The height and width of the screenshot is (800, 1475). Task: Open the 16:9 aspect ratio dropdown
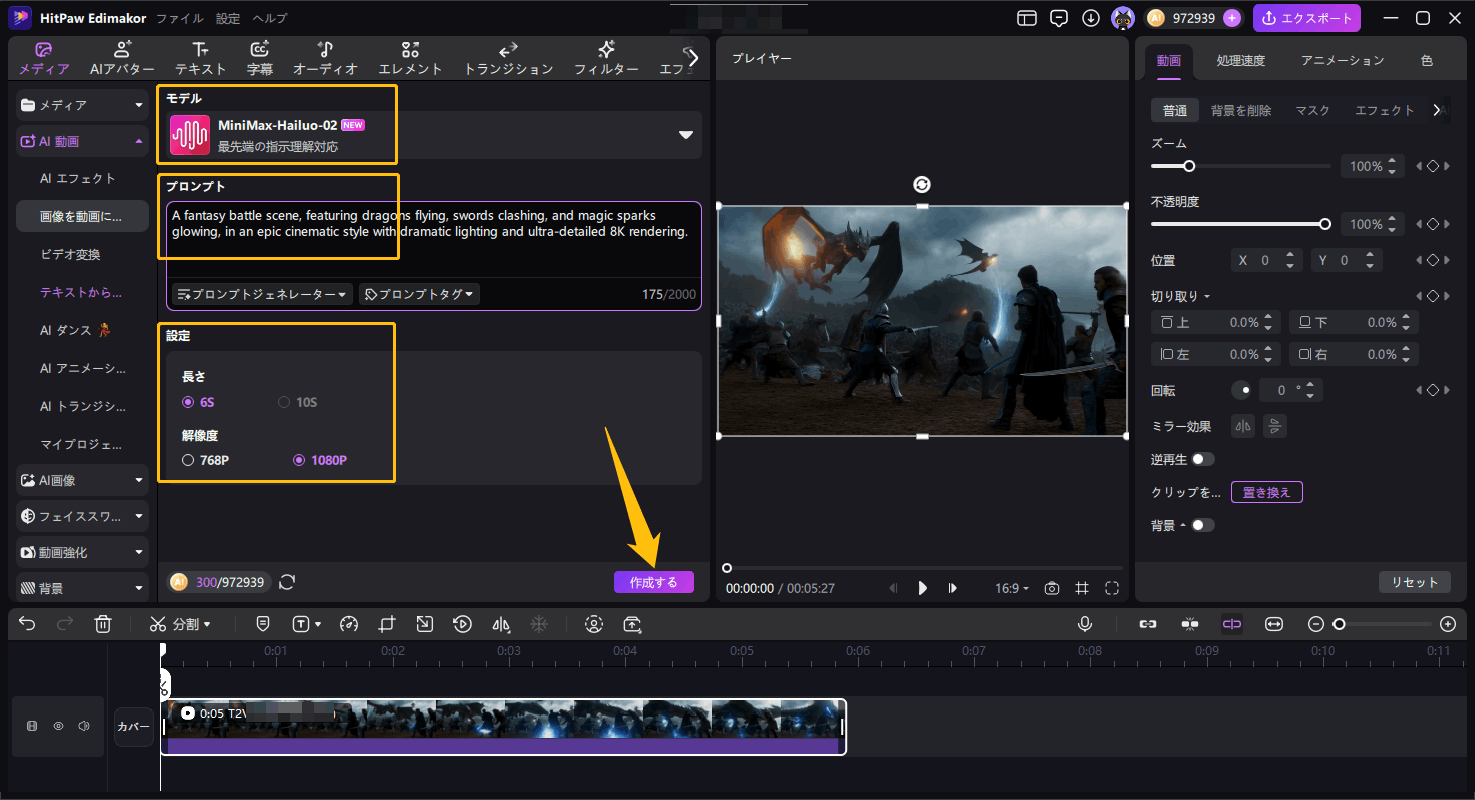pos(1011,588)
